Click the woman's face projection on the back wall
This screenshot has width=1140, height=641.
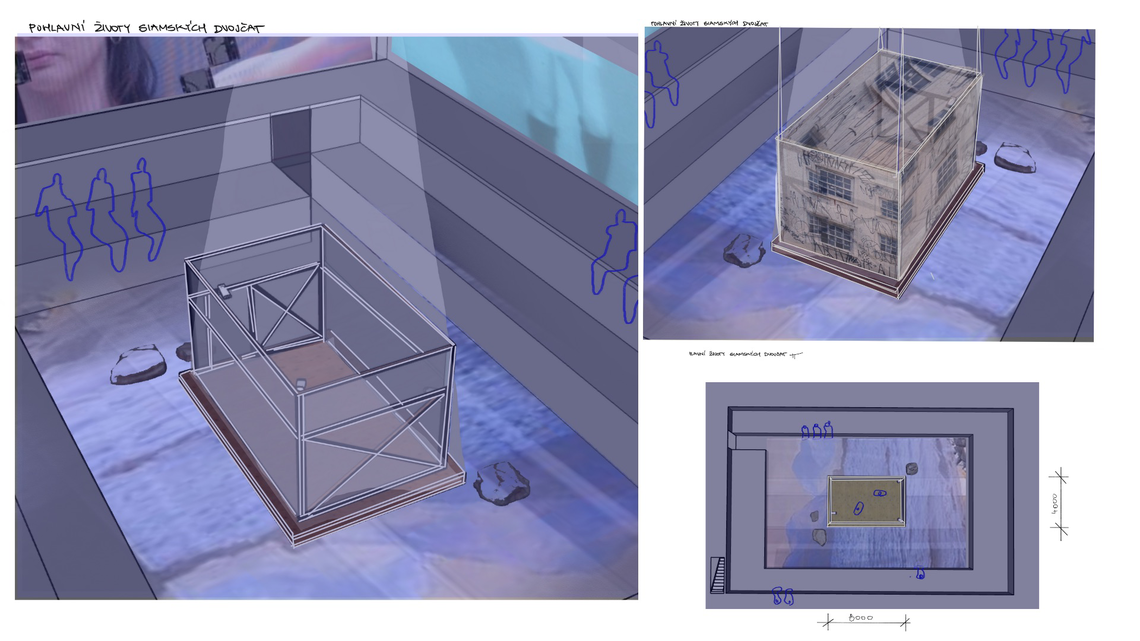[95, 72]
